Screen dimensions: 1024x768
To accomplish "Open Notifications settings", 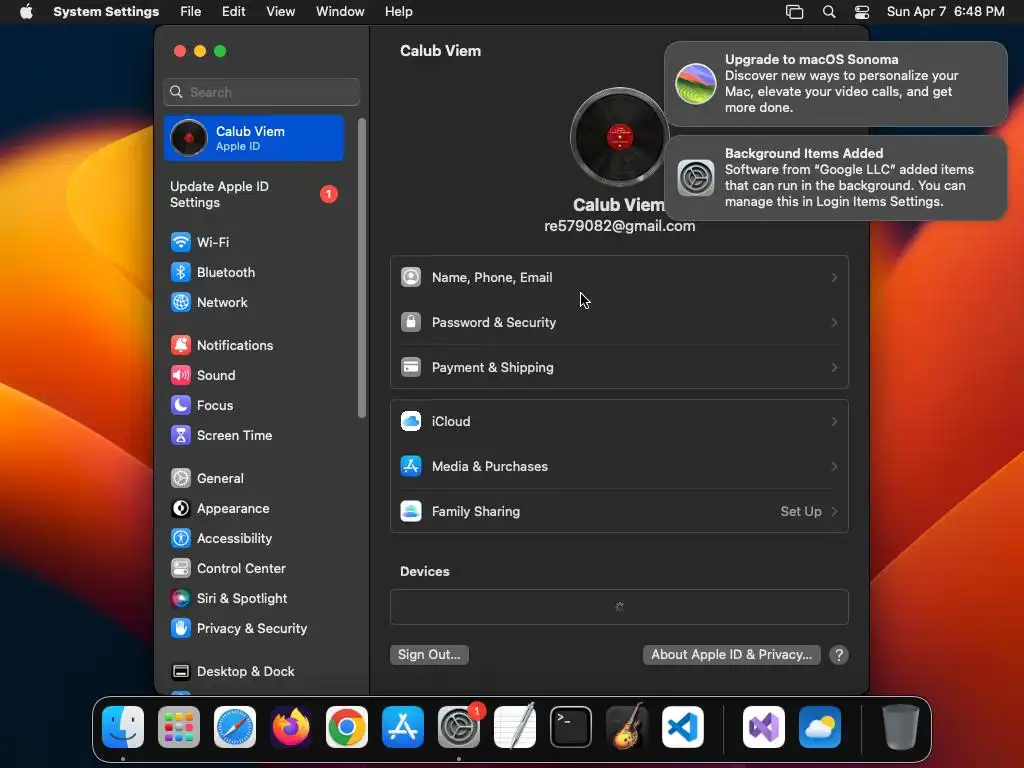I will [x=222, y=345].
